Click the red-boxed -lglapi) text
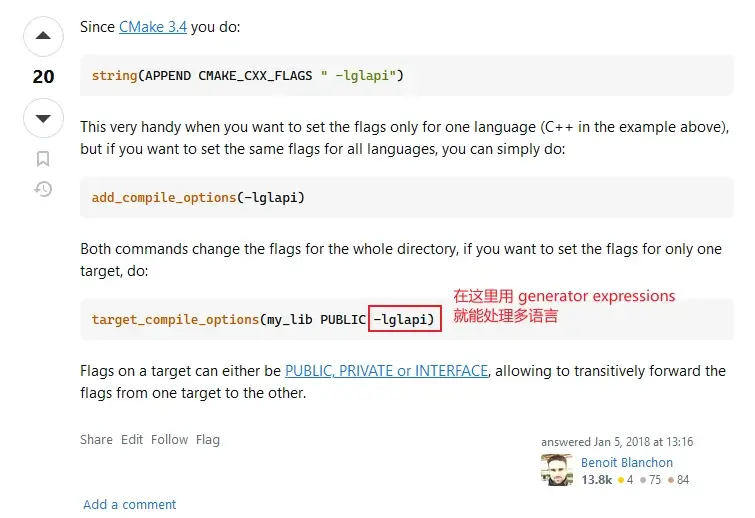The image size is (755, 518). pyautogui.click(x=404, y=320)
